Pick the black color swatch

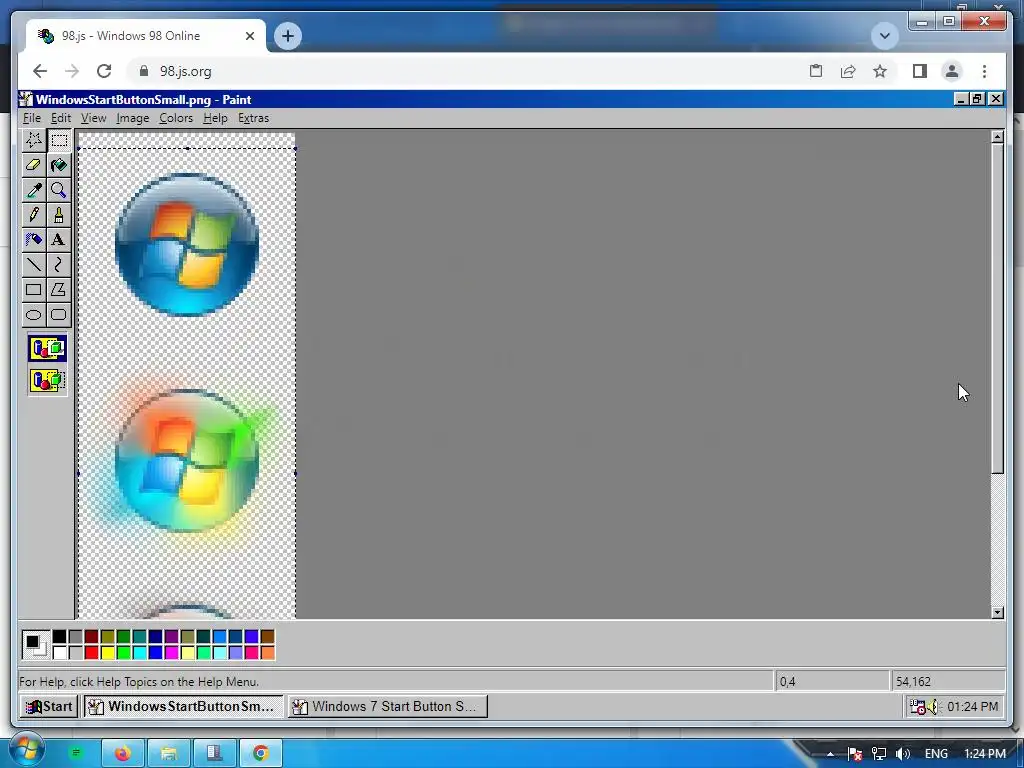click(x=59, y=637)
